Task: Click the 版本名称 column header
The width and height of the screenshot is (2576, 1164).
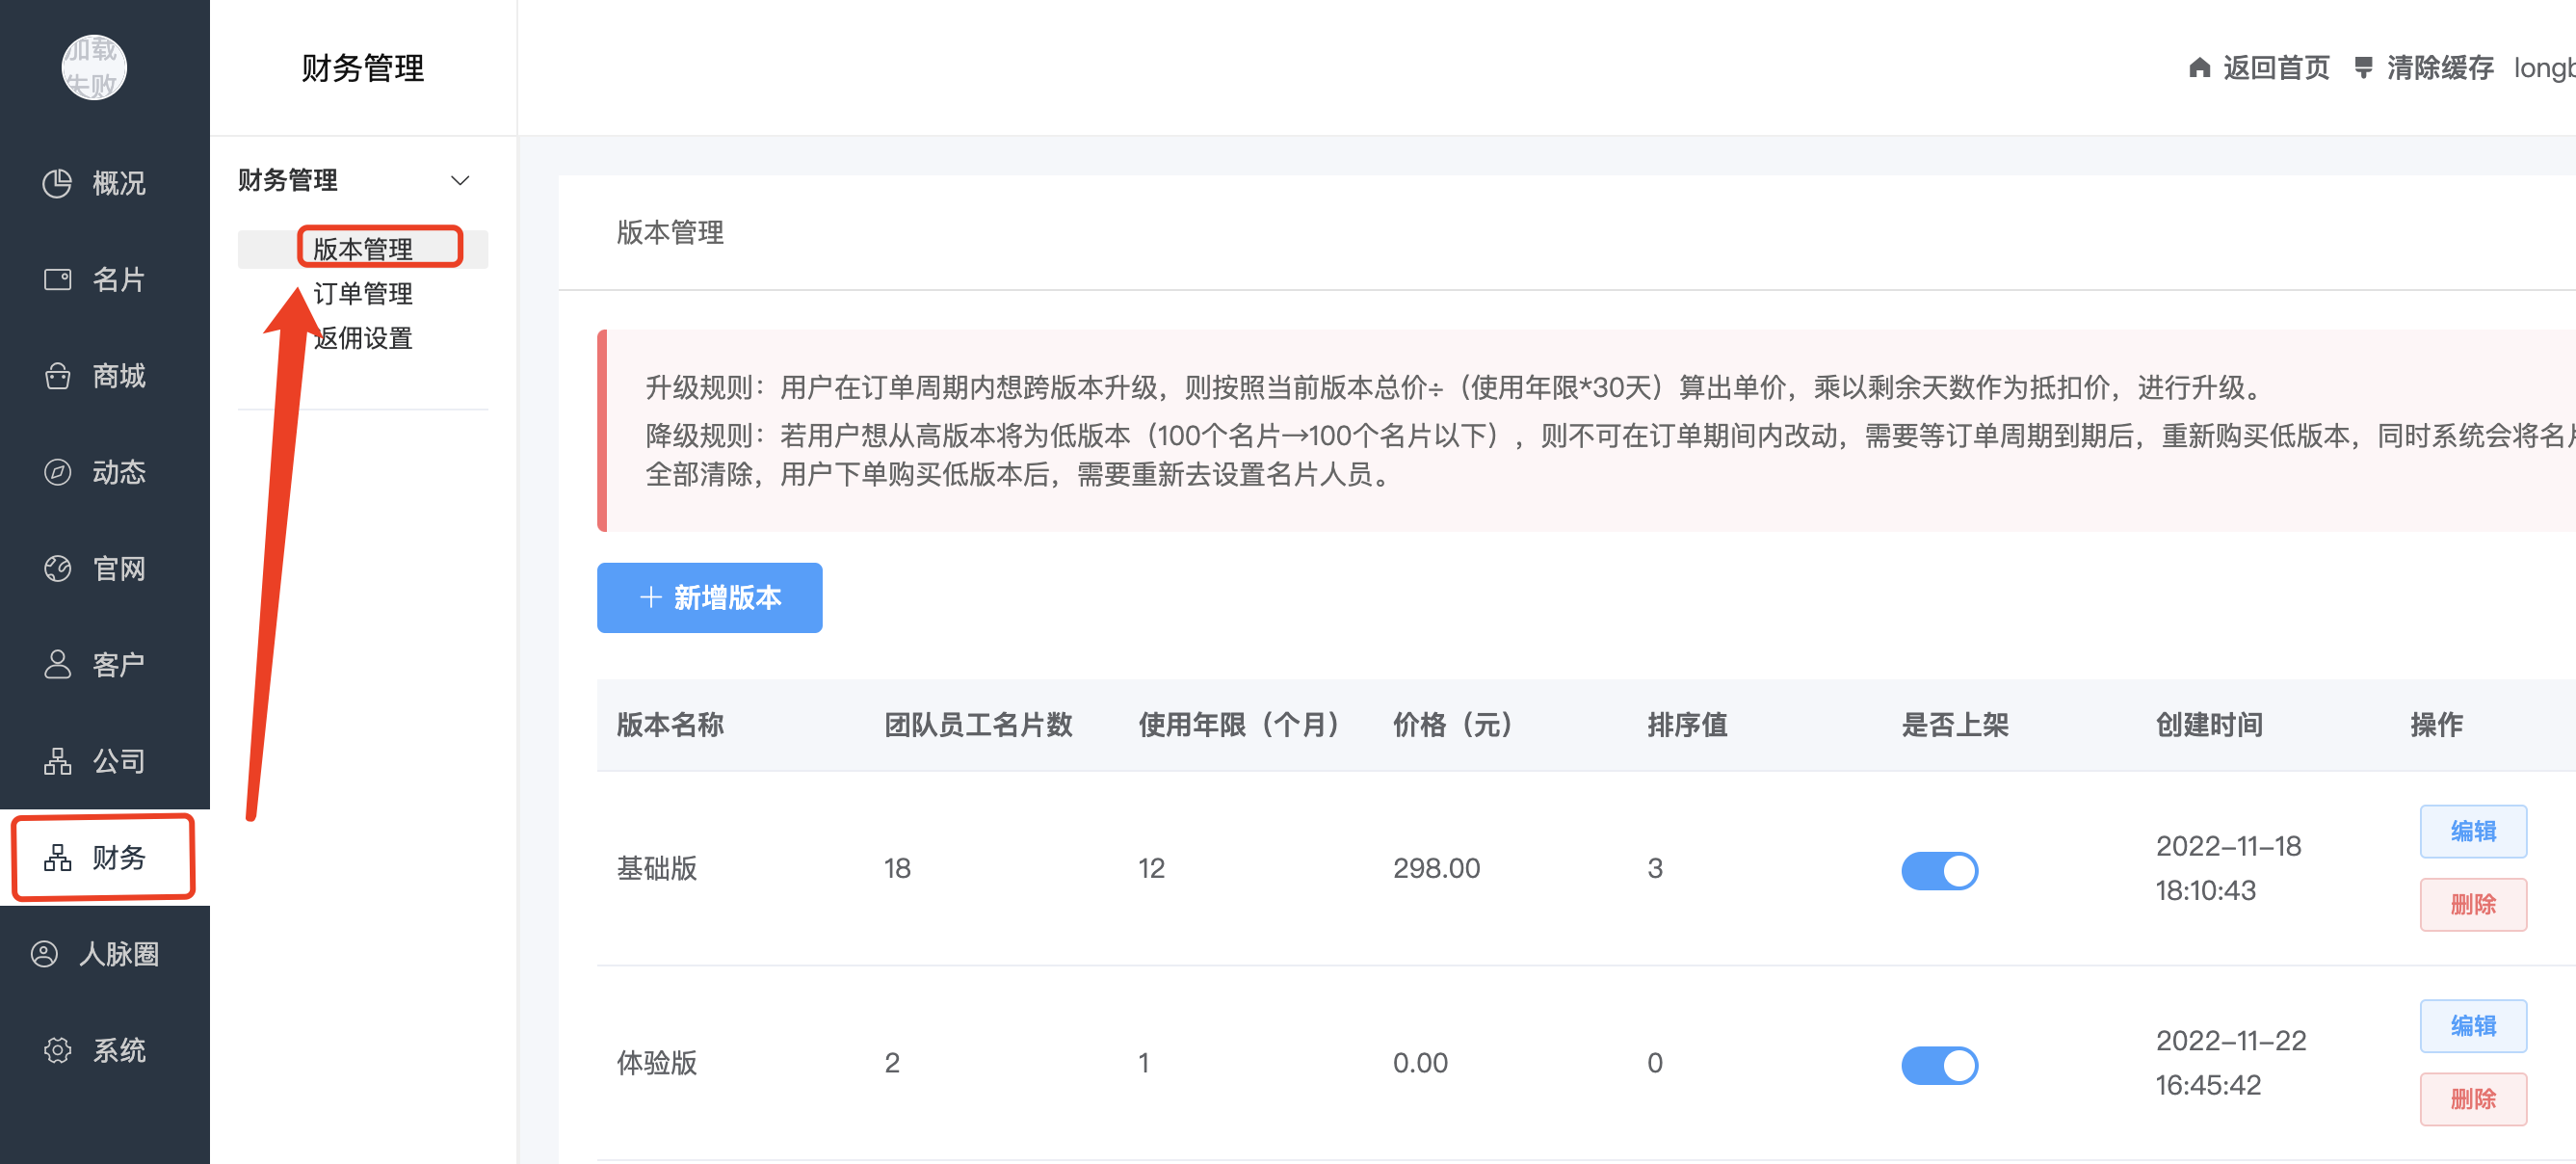Action: point(670,724)
